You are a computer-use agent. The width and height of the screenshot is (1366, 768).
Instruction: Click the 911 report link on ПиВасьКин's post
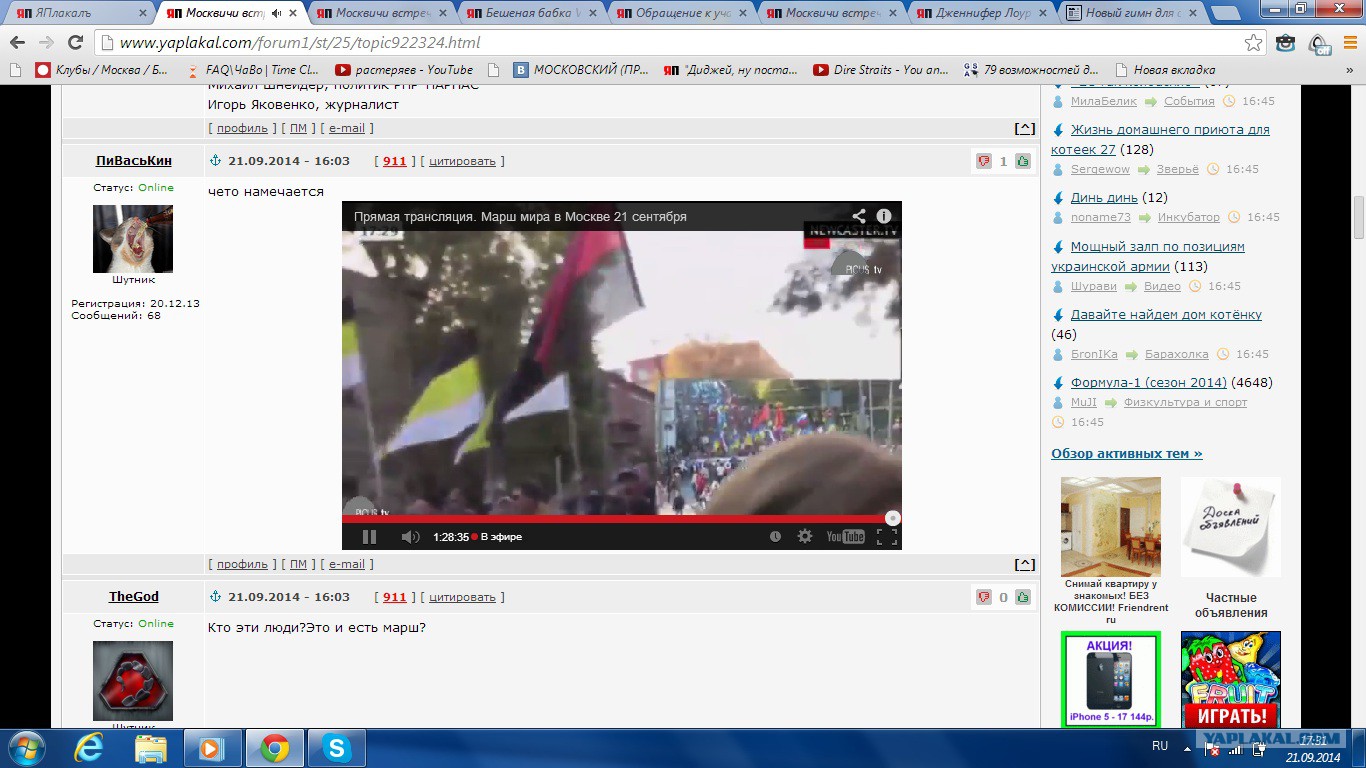[395, 161]
